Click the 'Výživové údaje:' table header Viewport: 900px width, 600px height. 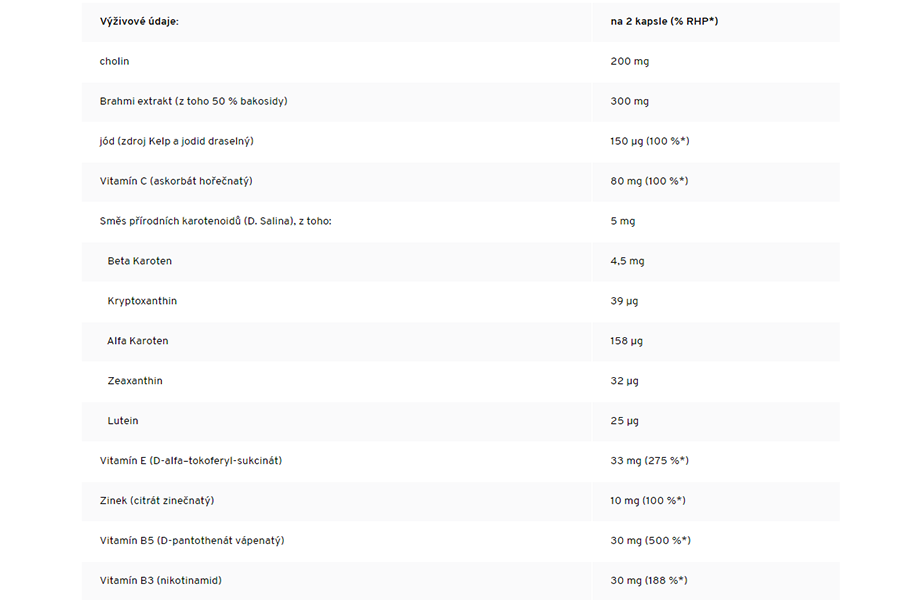(139, 21)
